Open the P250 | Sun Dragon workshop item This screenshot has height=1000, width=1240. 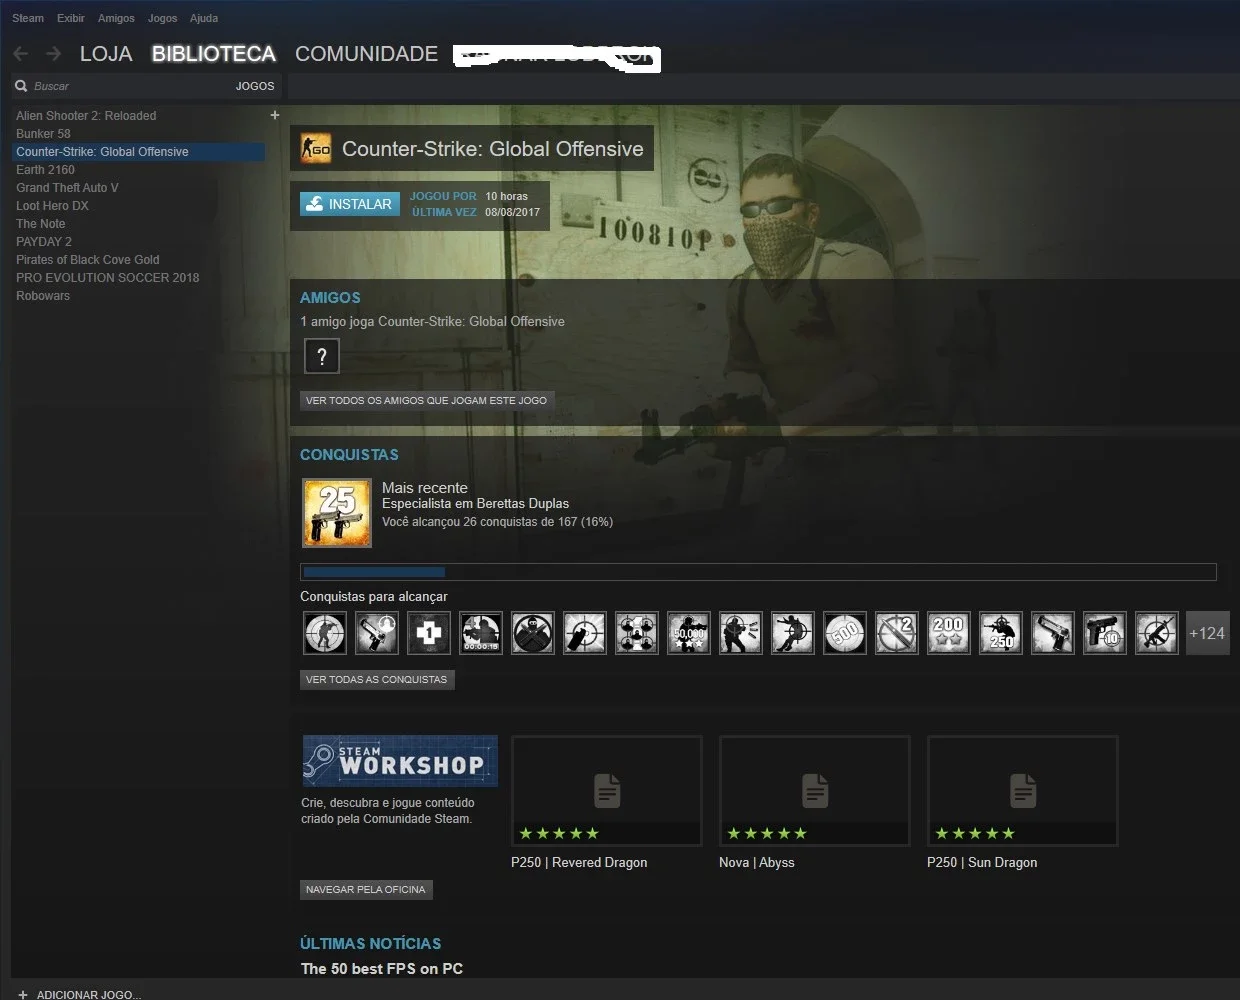pos(1023,792)
